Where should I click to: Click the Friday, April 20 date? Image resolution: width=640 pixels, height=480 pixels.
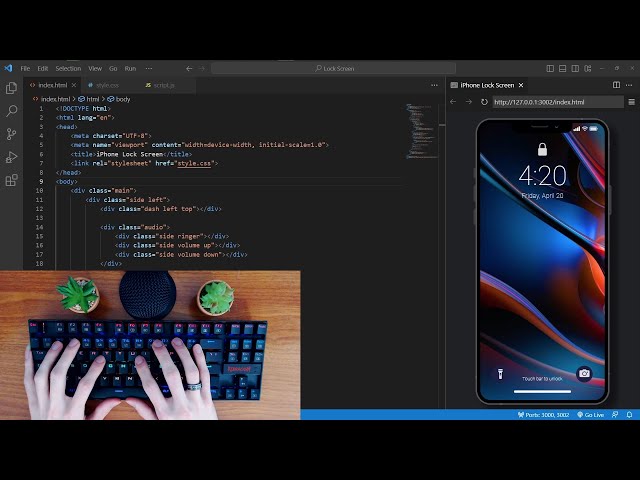point(542,196)
